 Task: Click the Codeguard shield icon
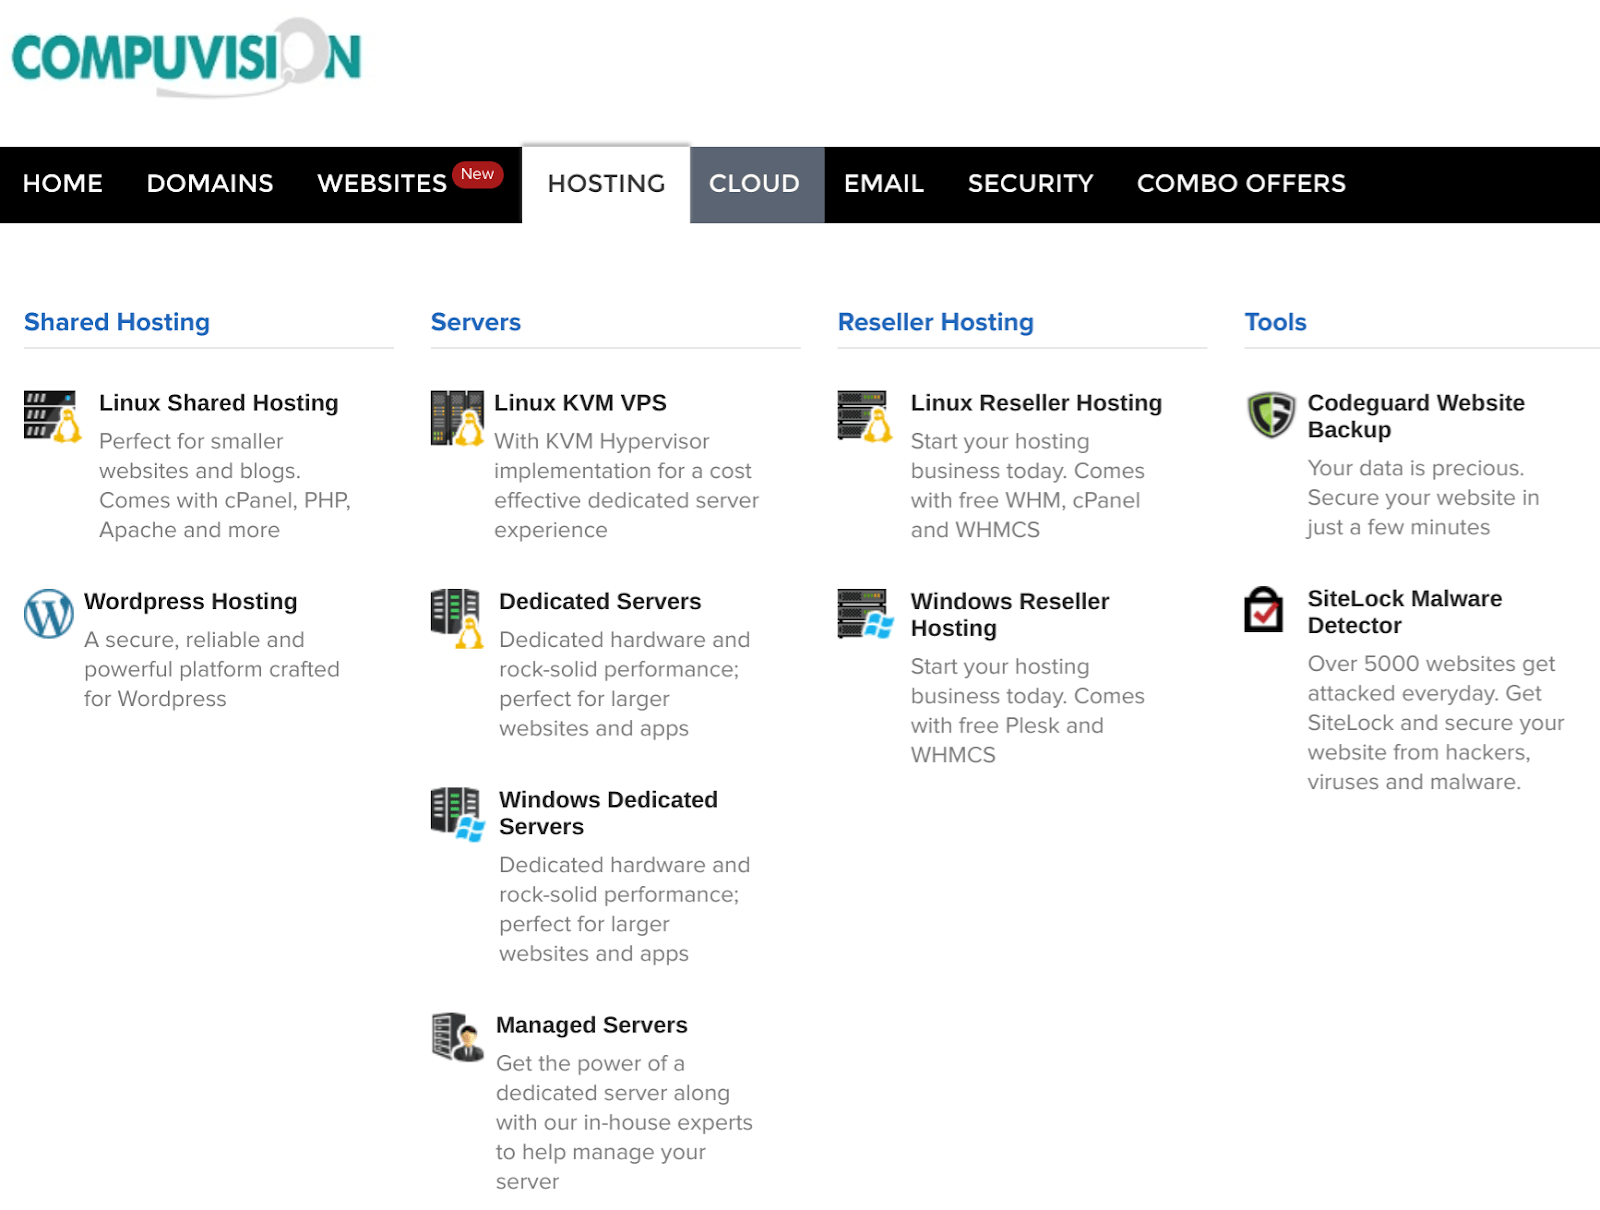(1271, 415)
